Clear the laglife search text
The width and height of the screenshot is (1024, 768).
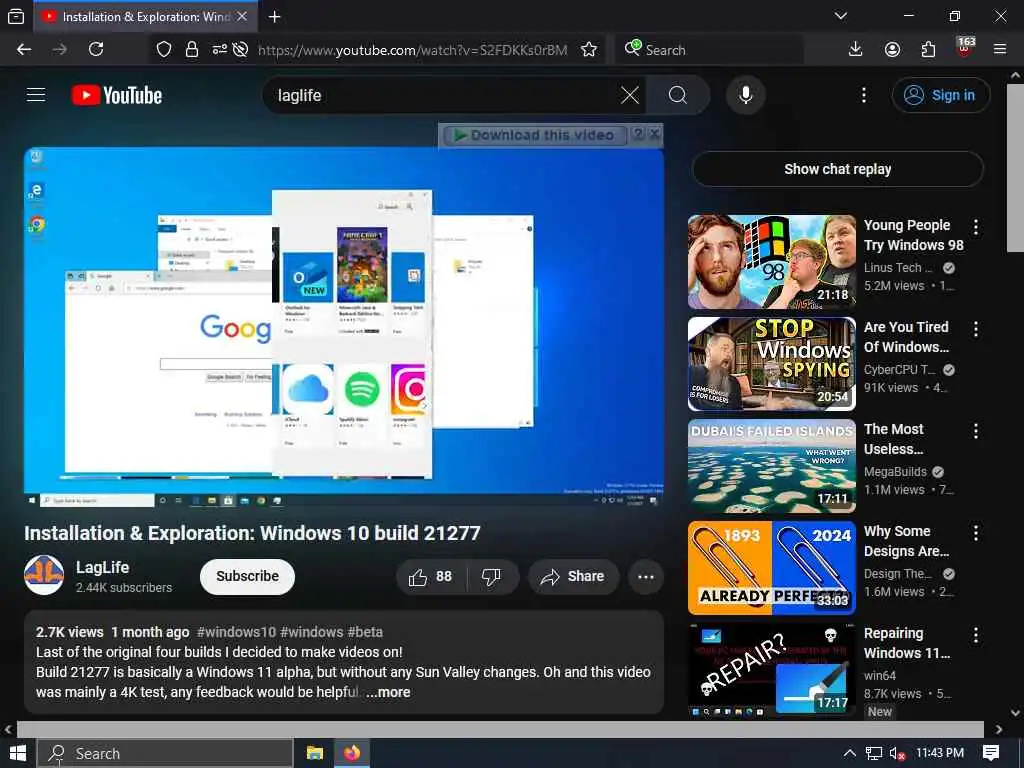pyautogui.click(x=630, y=95)
